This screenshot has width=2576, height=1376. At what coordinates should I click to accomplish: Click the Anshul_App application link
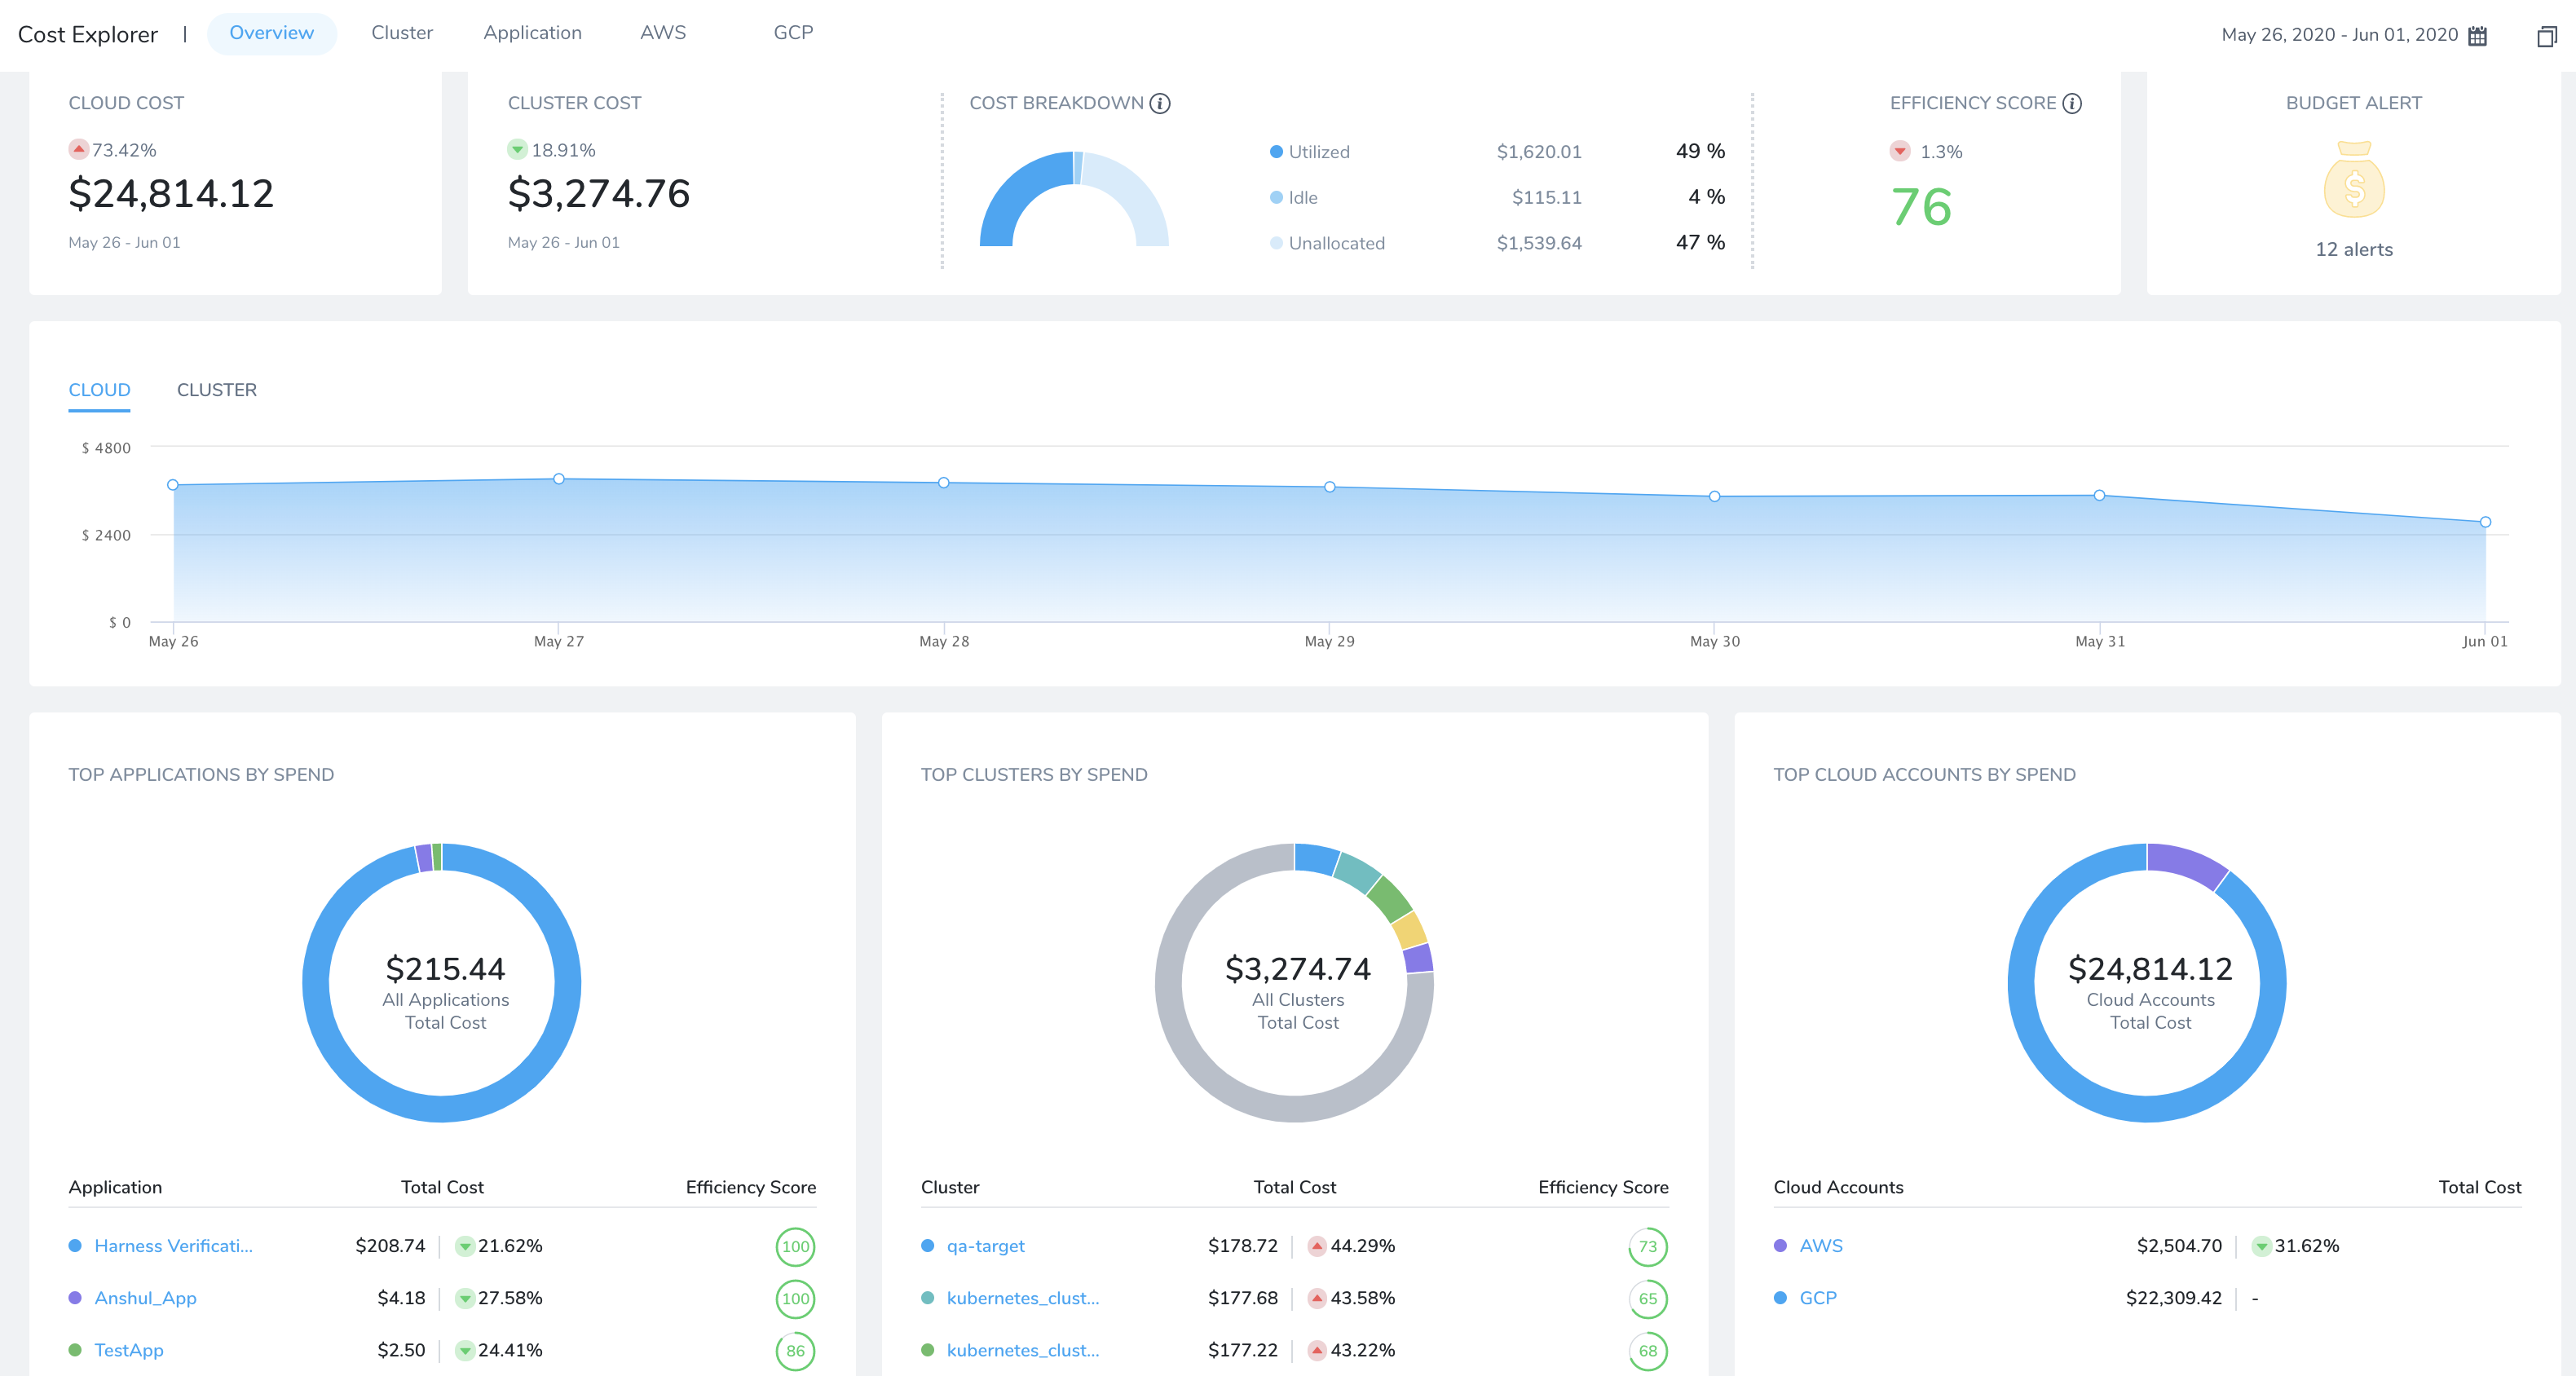pyautogui.click(x=145, y=1298)
